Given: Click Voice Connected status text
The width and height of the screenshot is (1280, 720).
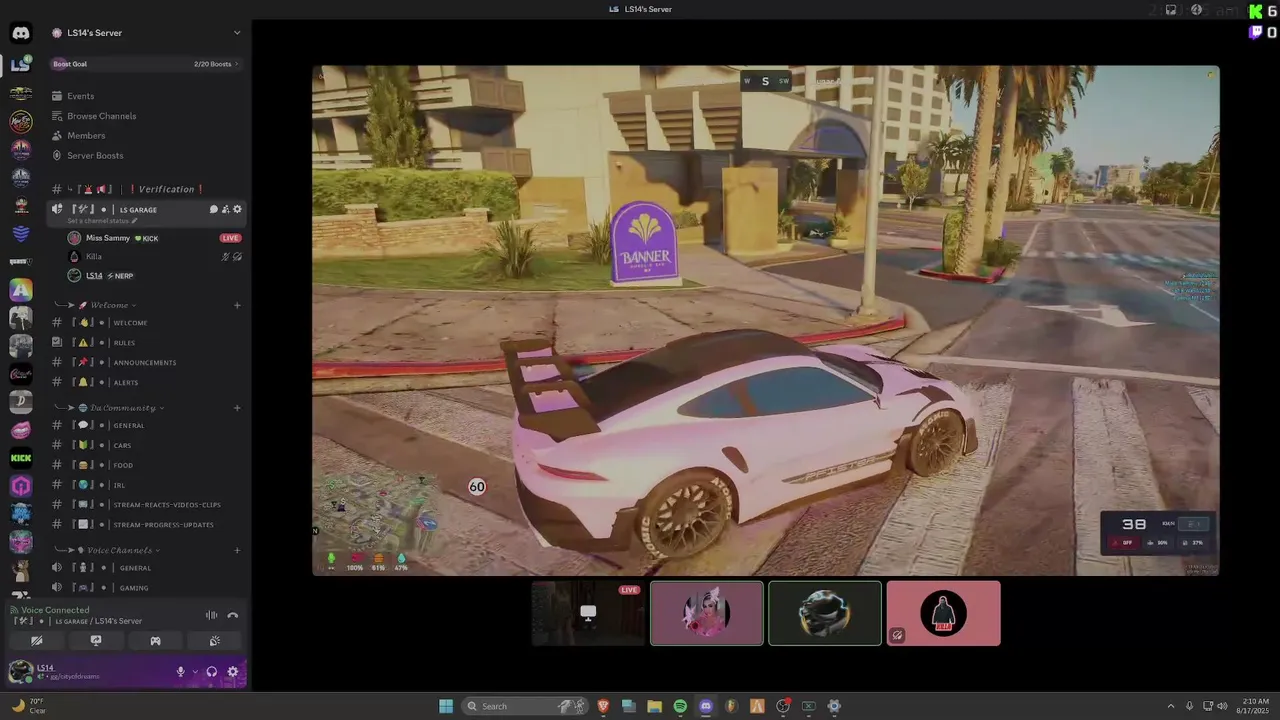Looking at the screenshot, I should tap(55, 610).
